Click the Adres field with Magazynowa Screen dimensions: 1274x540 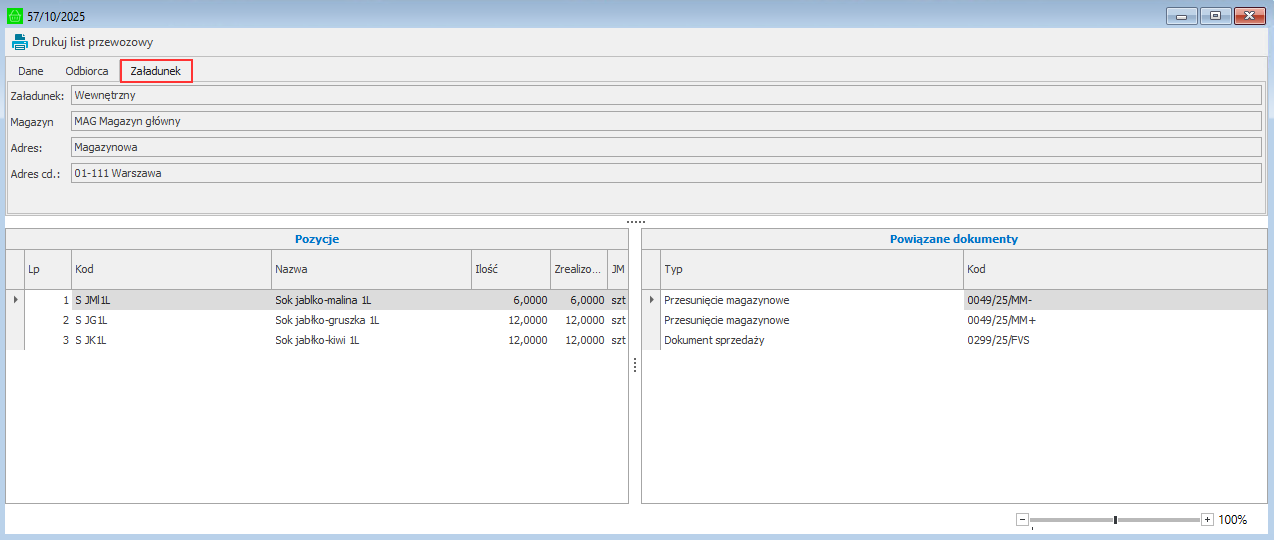coord(665,147)
